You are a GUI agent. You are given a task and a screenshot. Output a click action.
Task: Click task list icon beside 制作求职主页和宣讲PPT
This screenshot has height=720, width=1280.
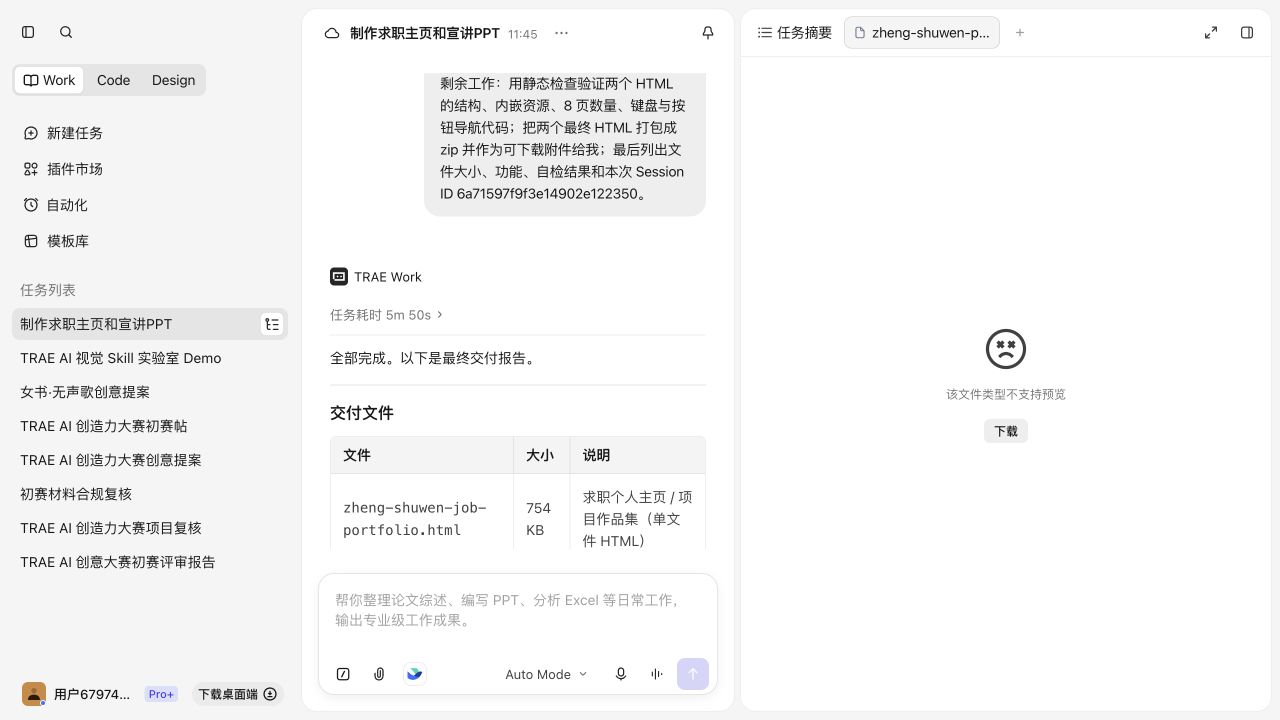(x=272, y=324)
